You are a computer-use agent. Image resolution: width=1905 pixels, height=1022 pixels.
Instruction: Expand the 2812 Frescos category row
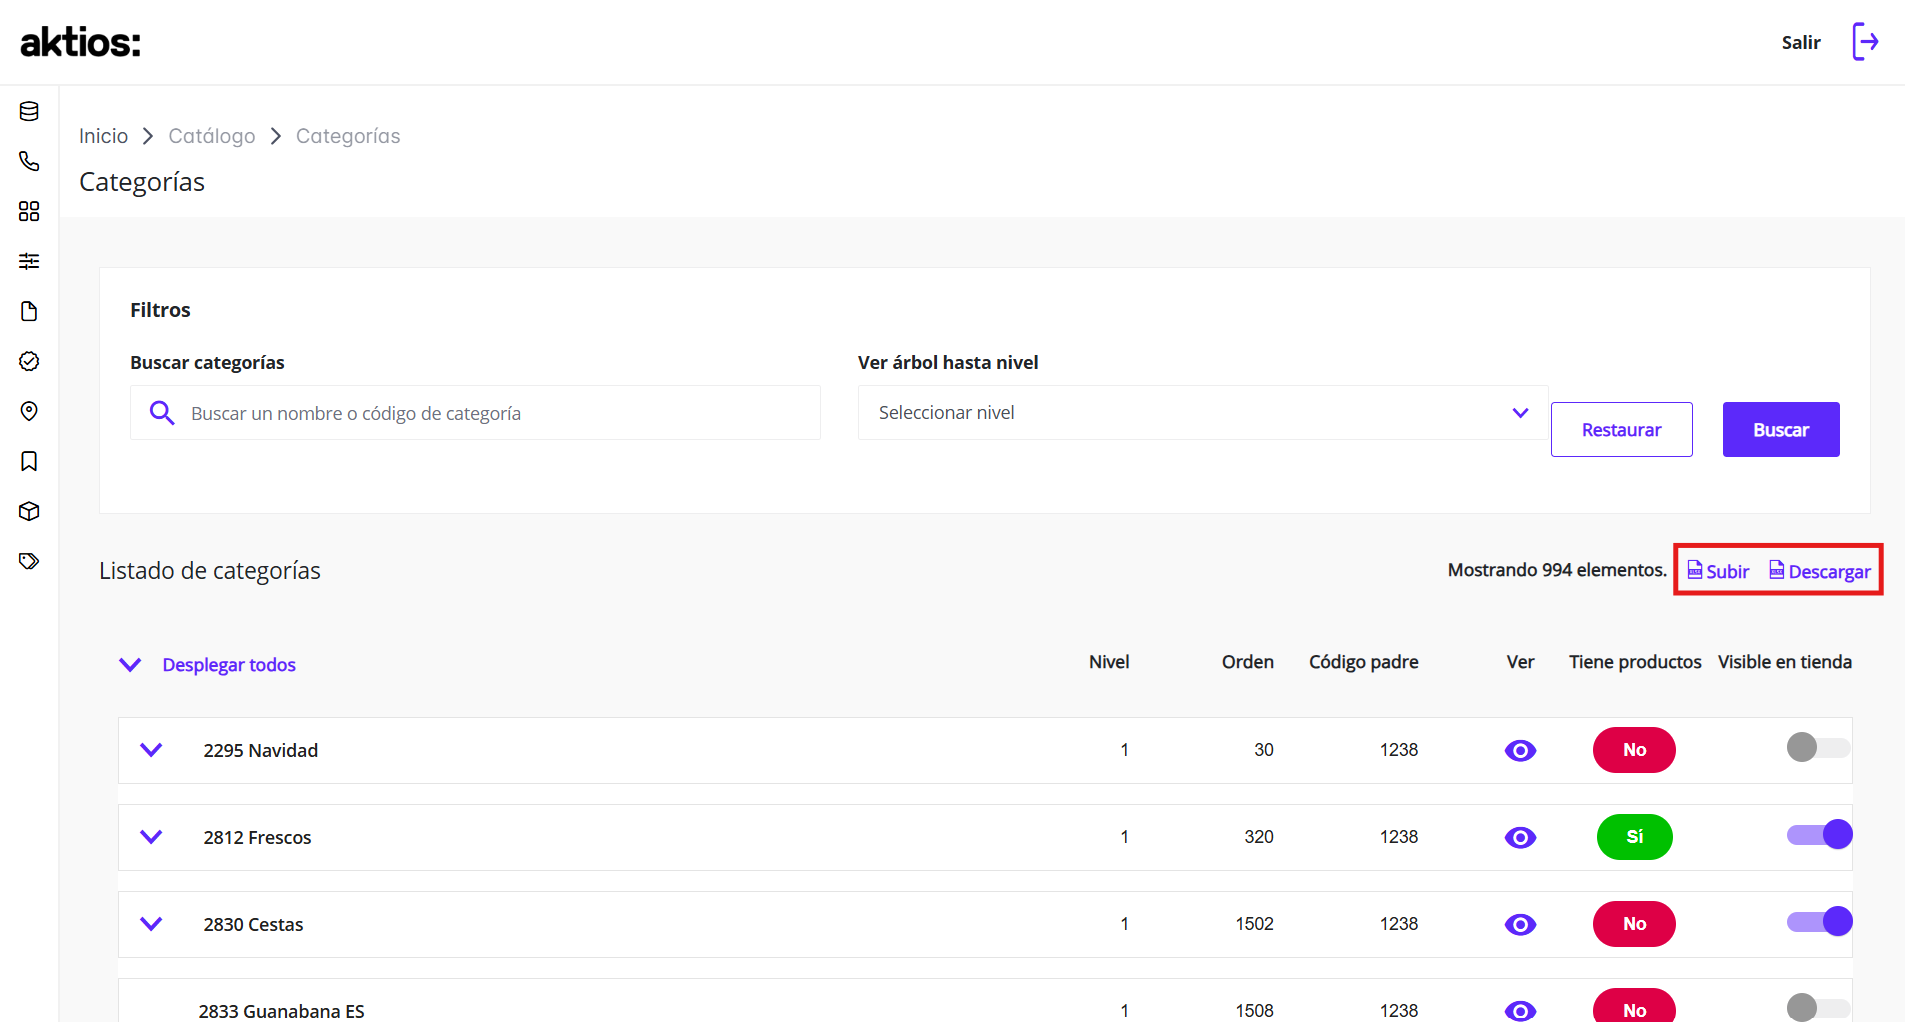151,837
